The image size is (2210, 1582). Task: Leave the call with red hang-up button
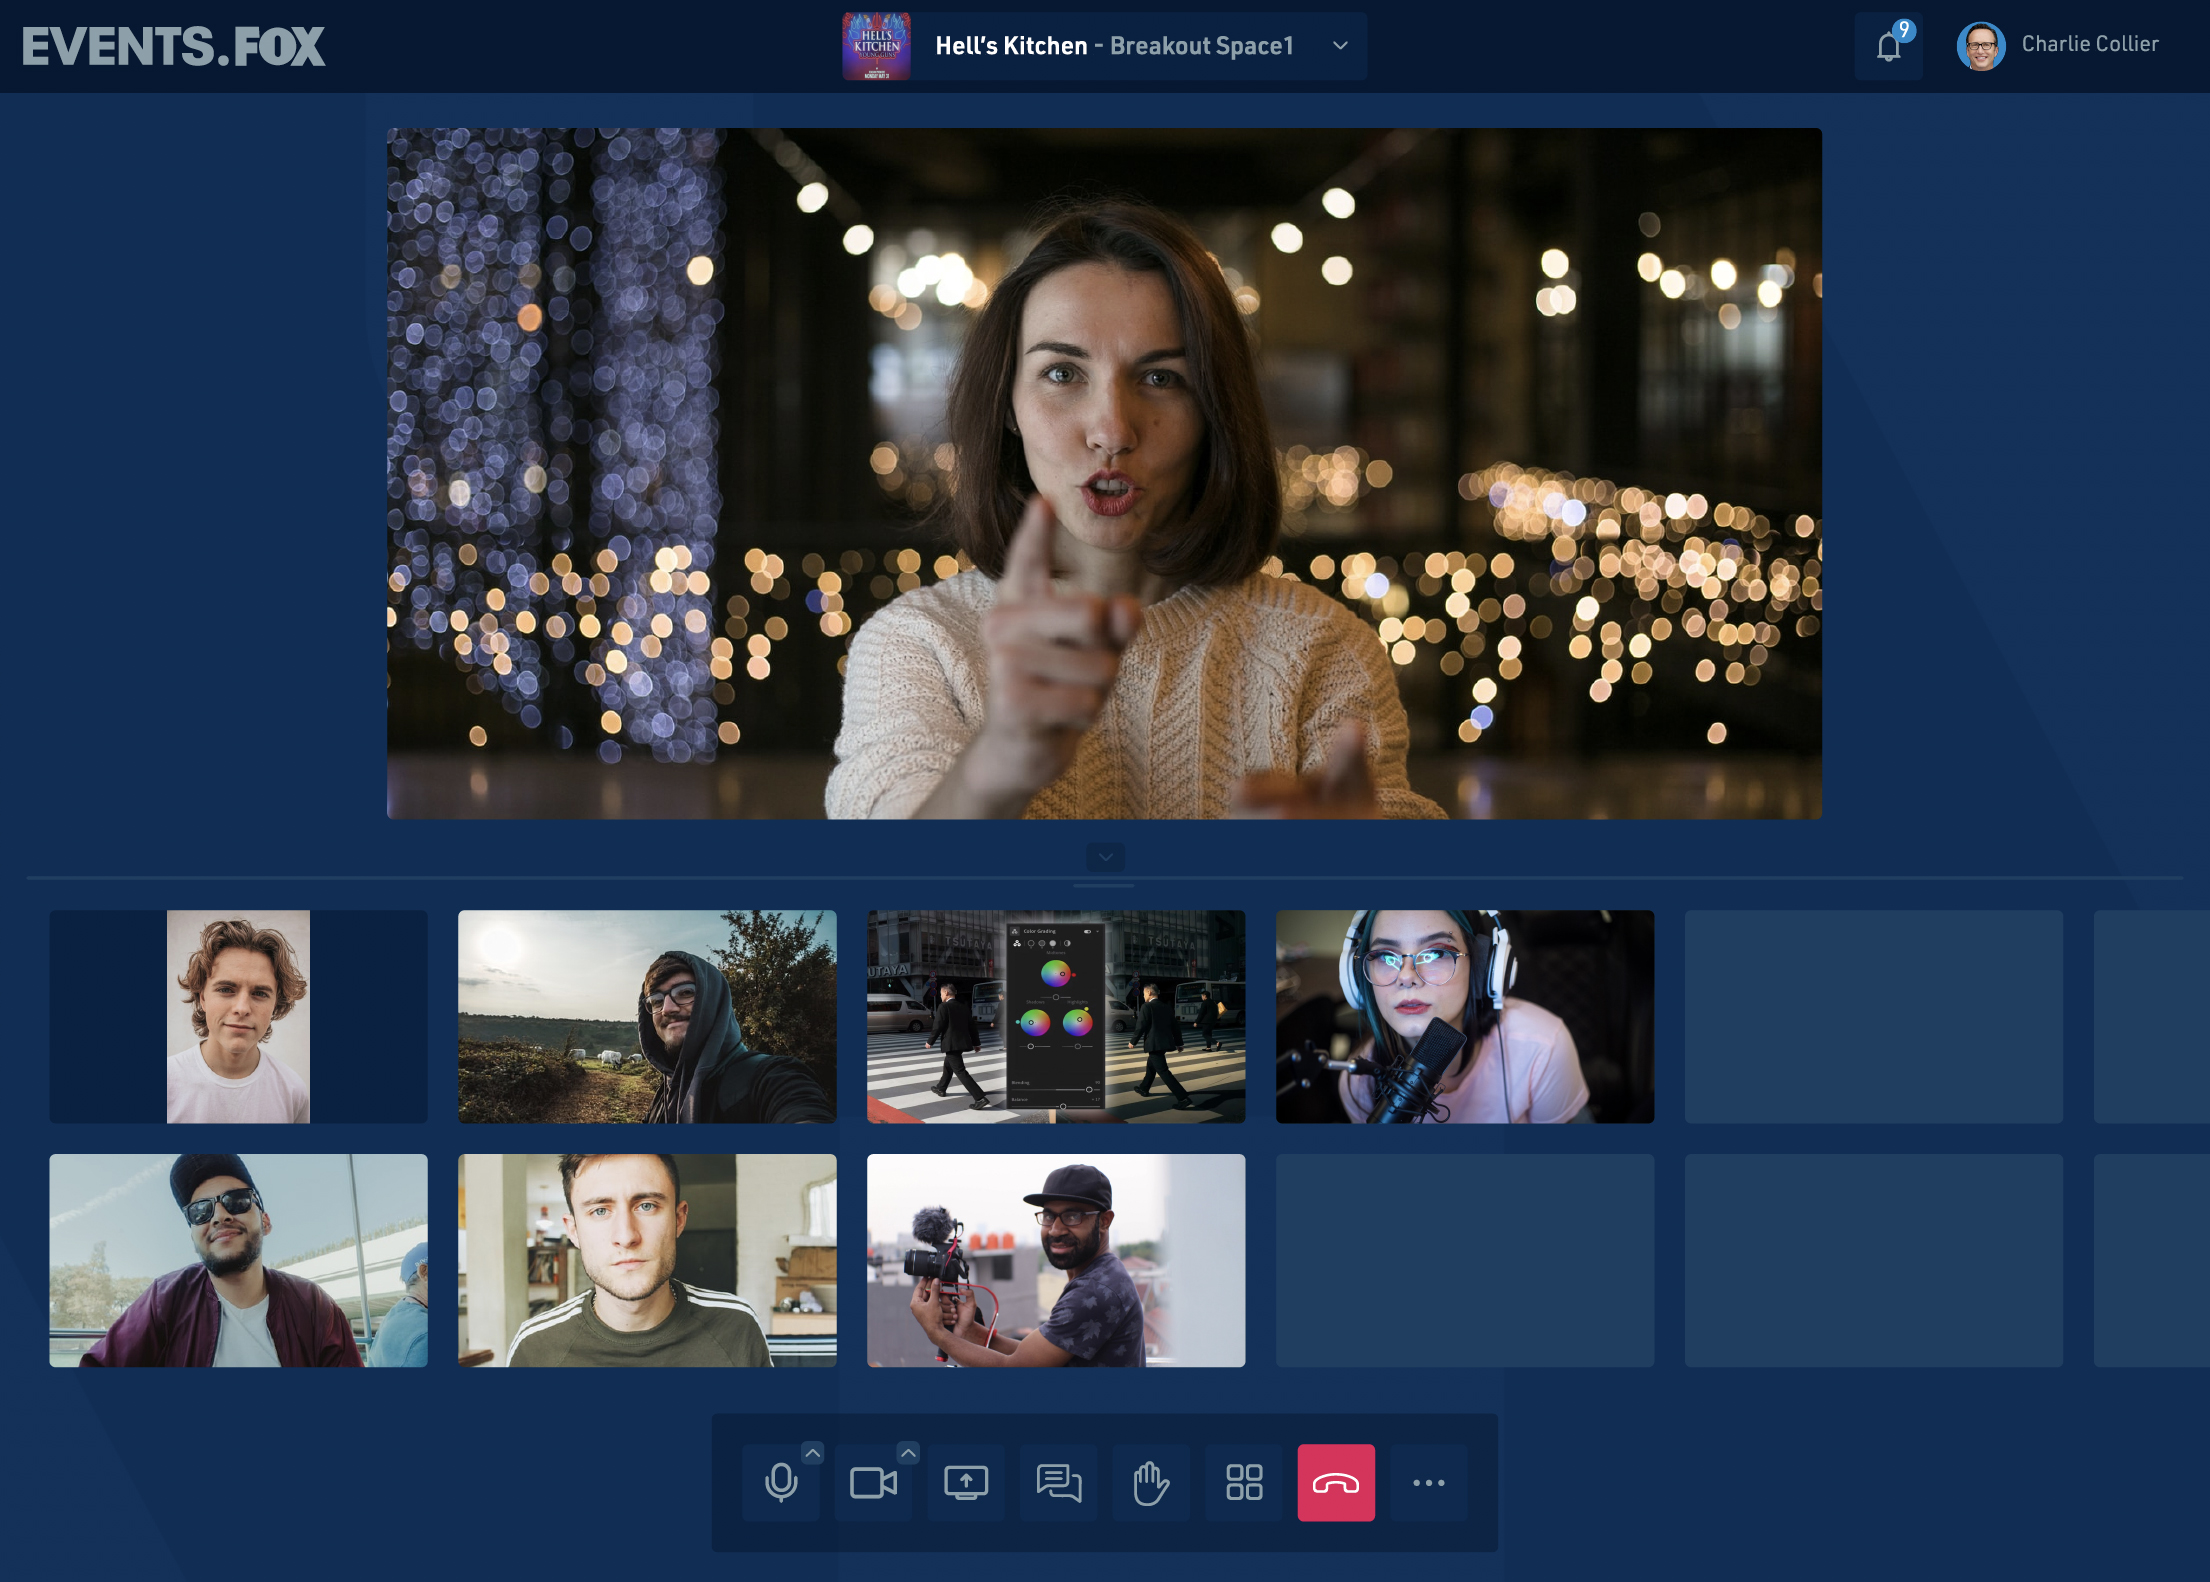(x=1336, y=1483)
